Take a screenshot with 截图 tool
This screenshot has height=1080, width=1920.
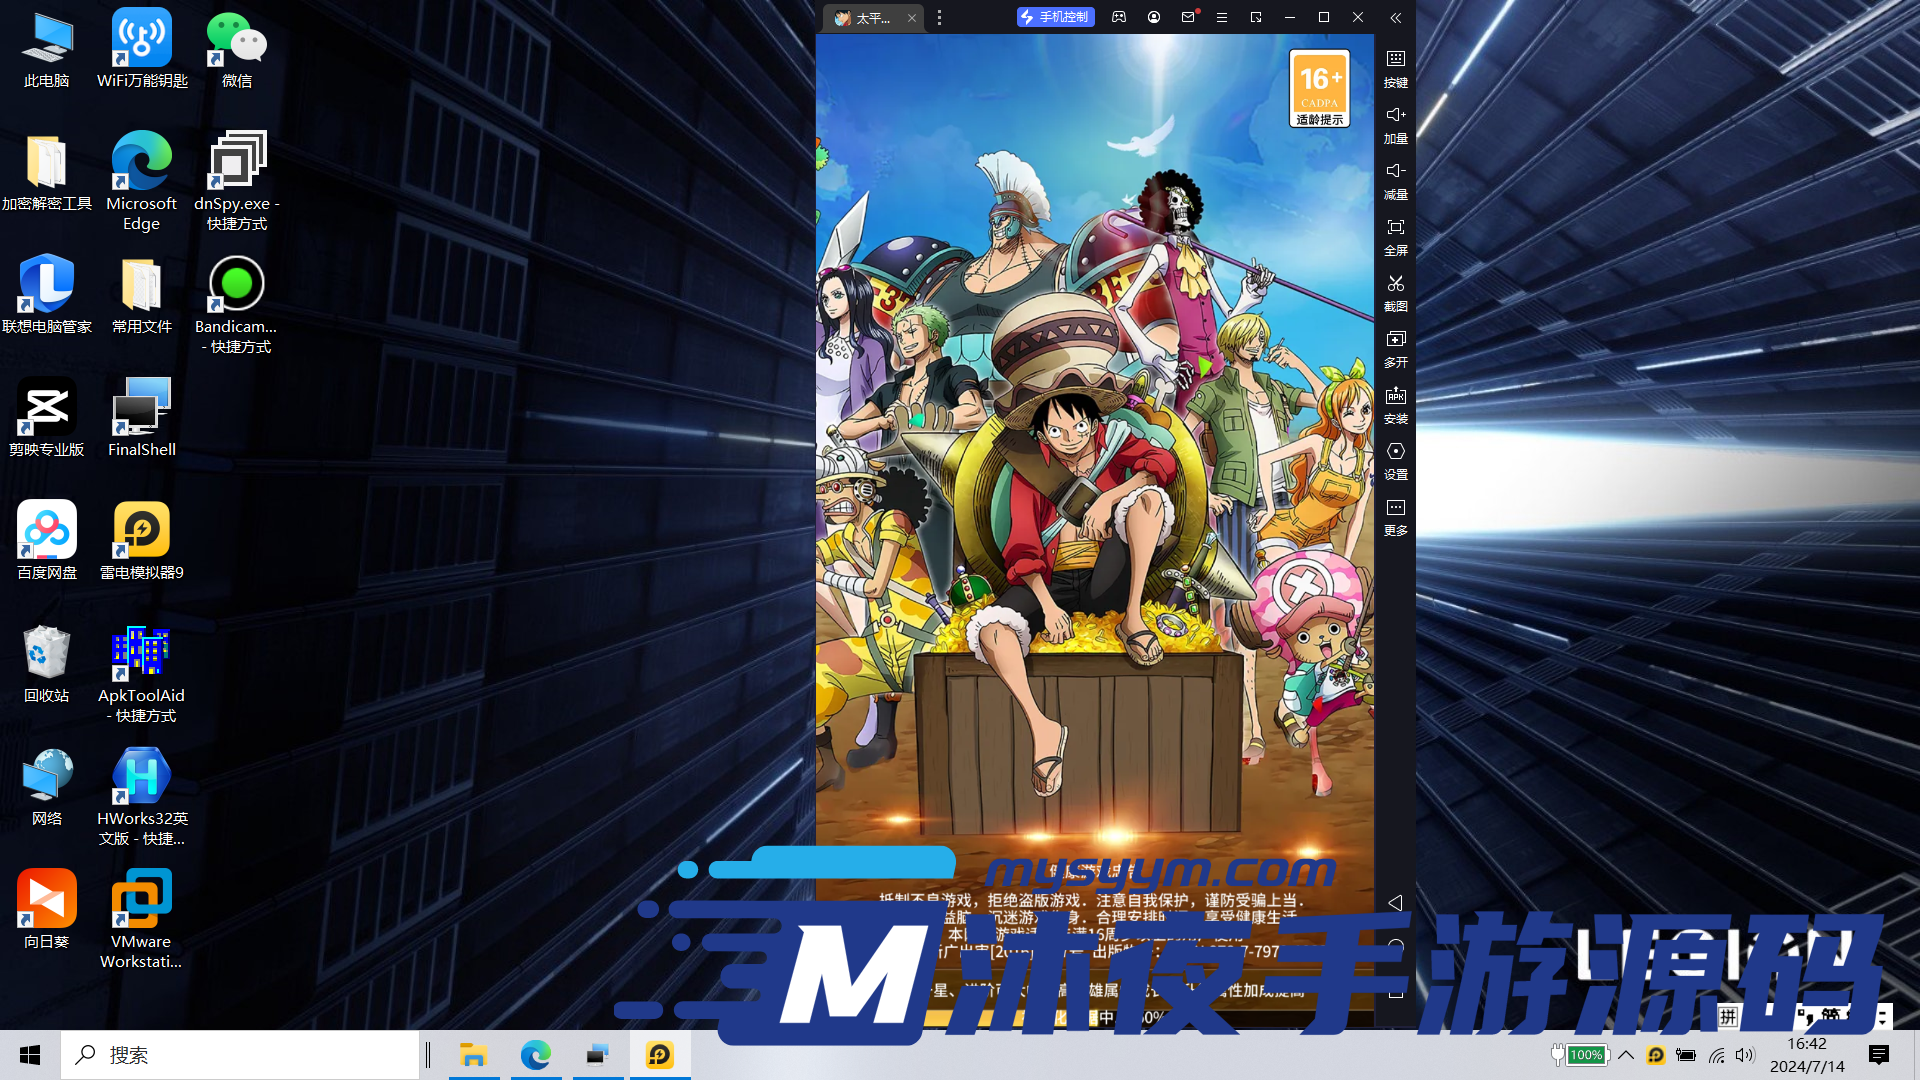pos(1395,292)
